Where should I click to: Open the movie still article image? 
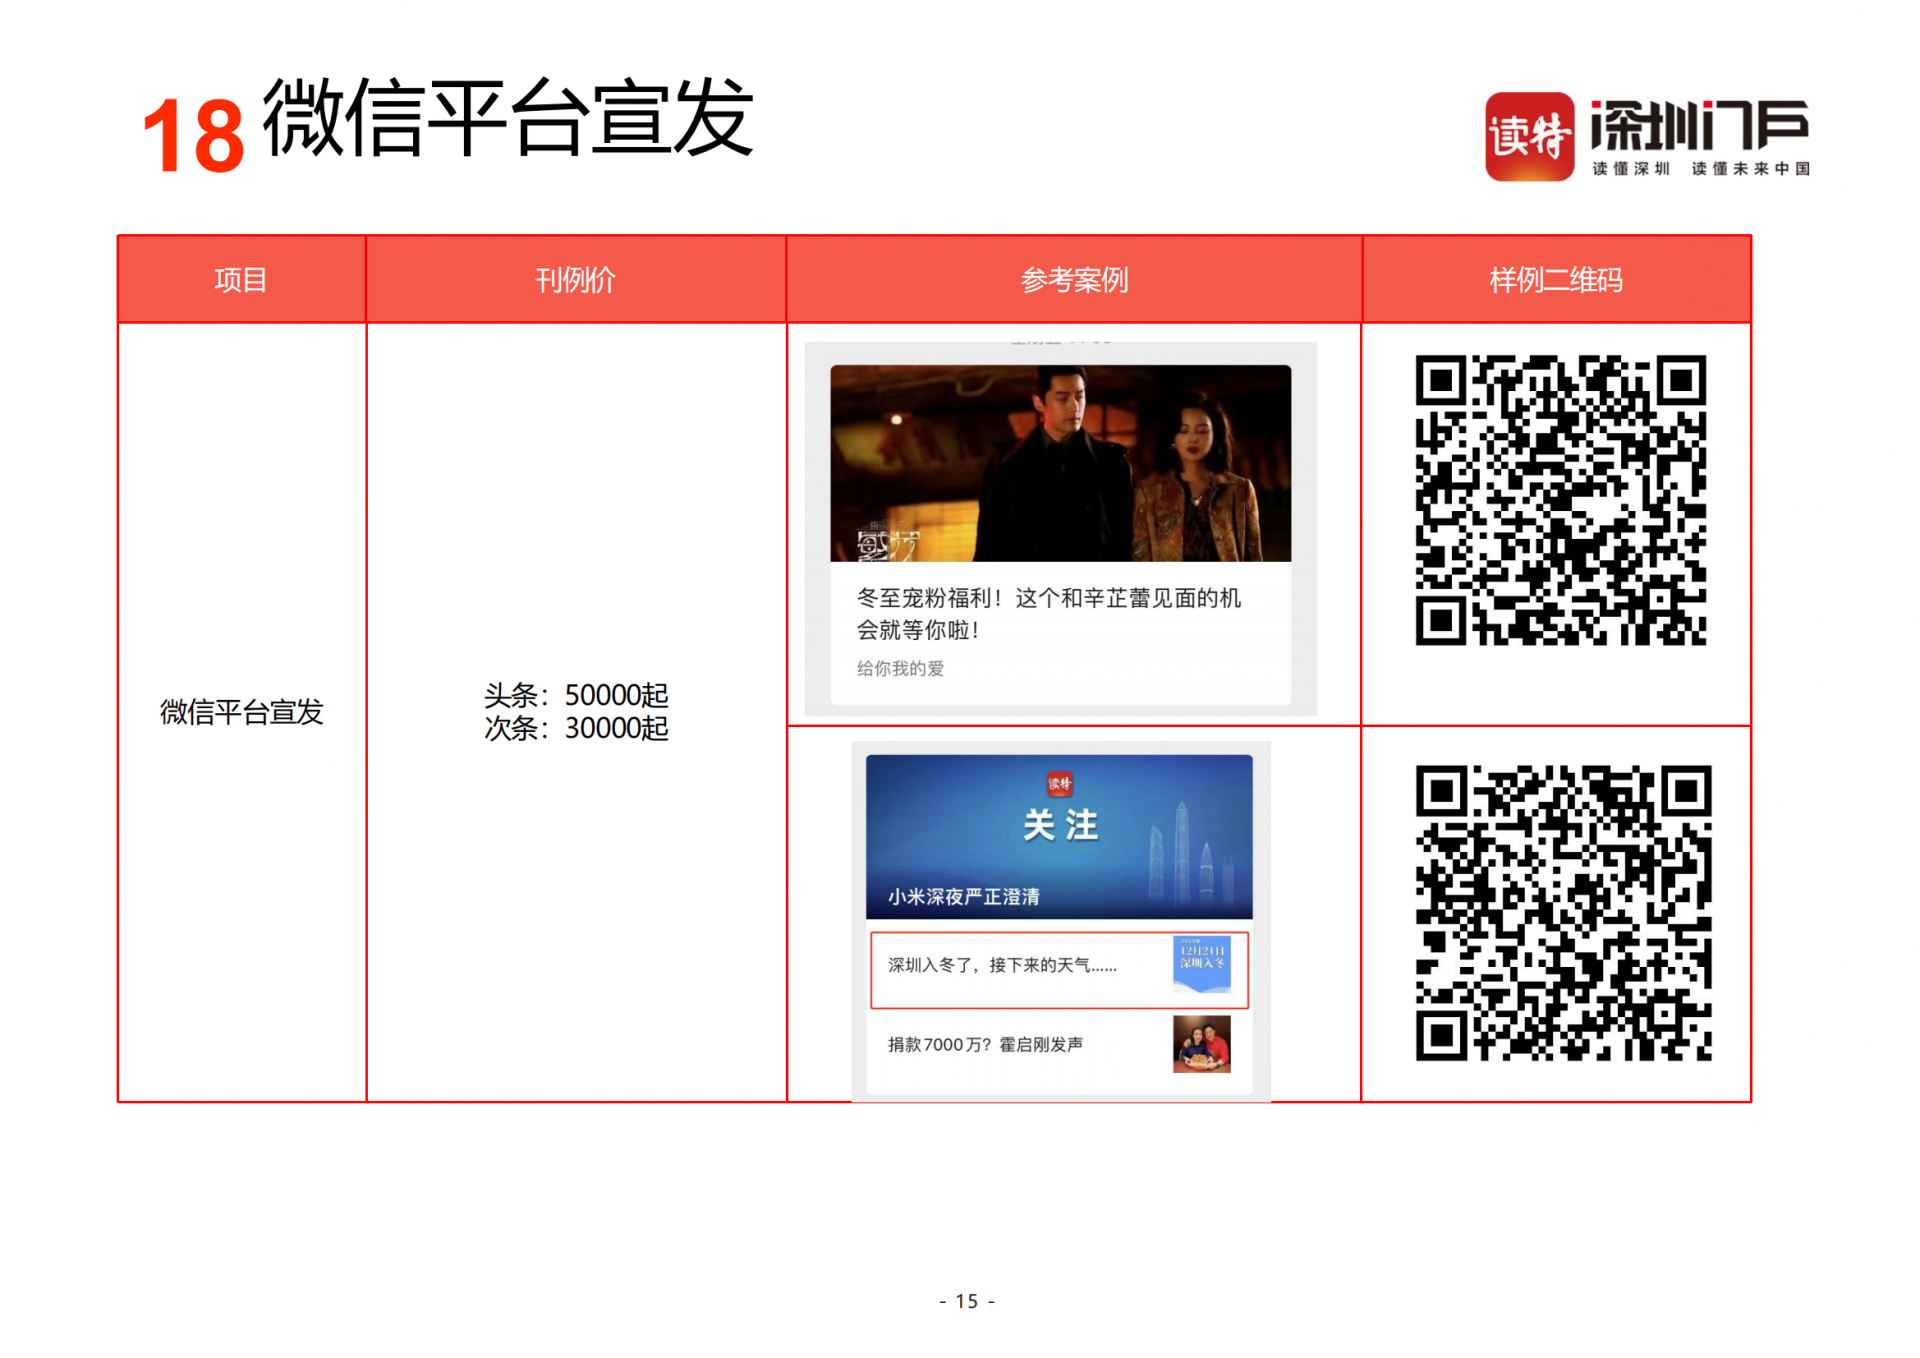click(x=1060, y=463)
